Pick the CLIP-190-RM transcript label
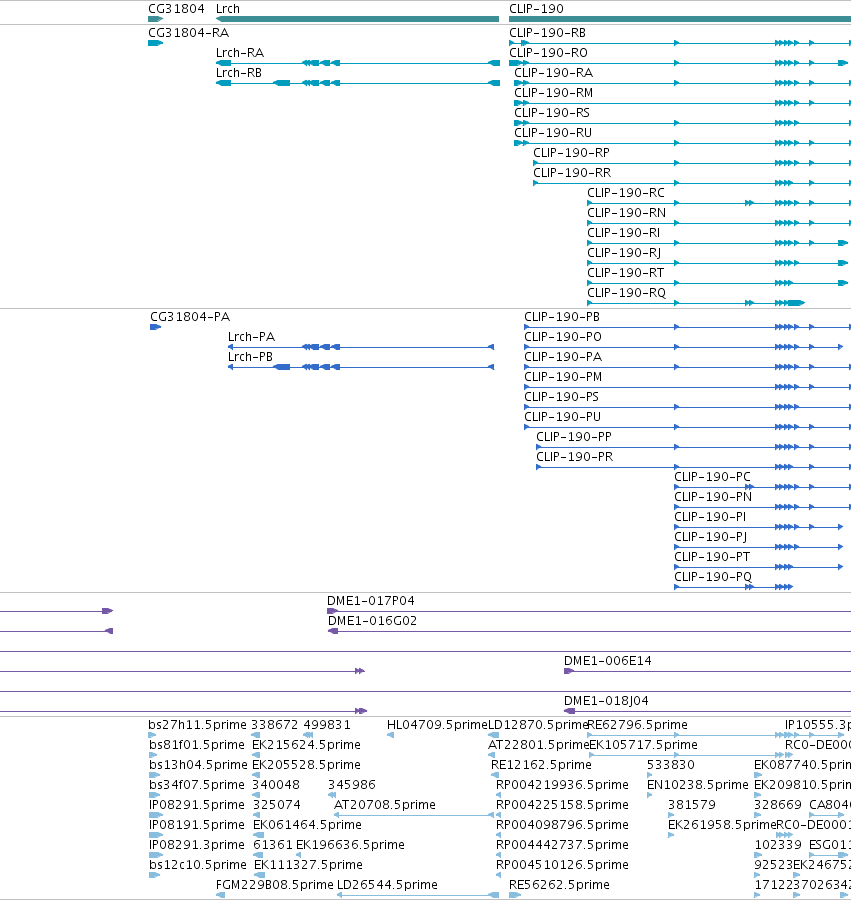 554,93
